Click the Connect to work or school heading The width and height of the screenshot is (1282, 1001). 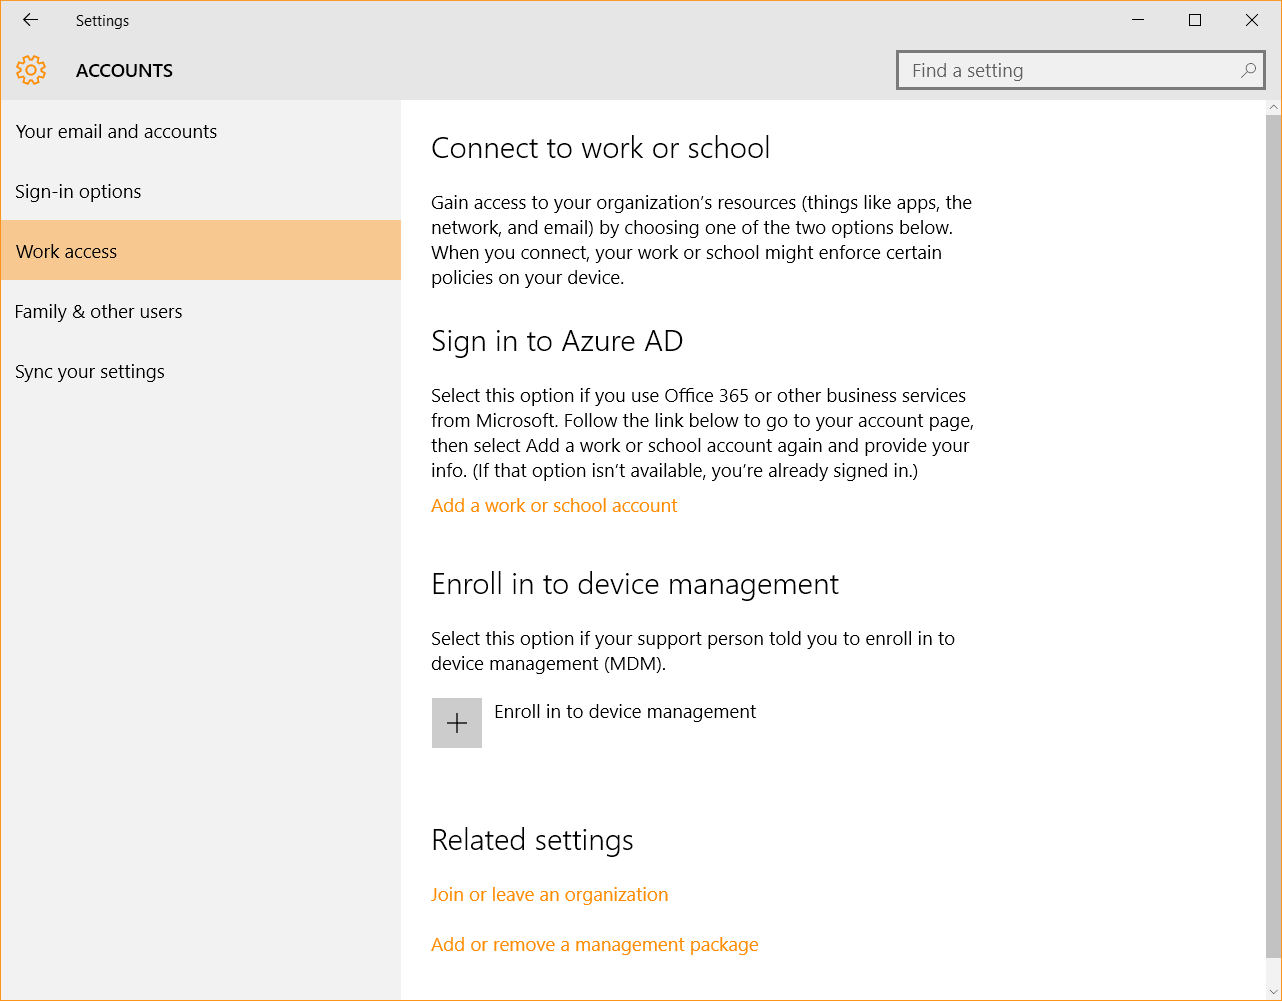[600, 148]
